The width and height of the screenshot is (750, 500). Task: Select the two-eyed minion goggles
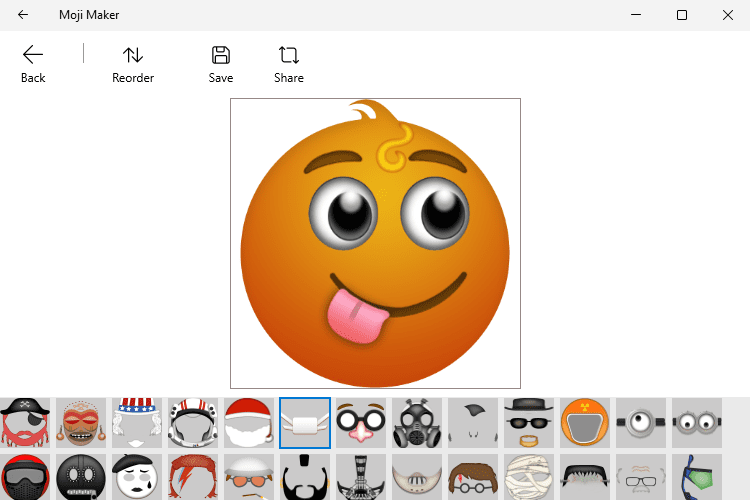point(696,423)
